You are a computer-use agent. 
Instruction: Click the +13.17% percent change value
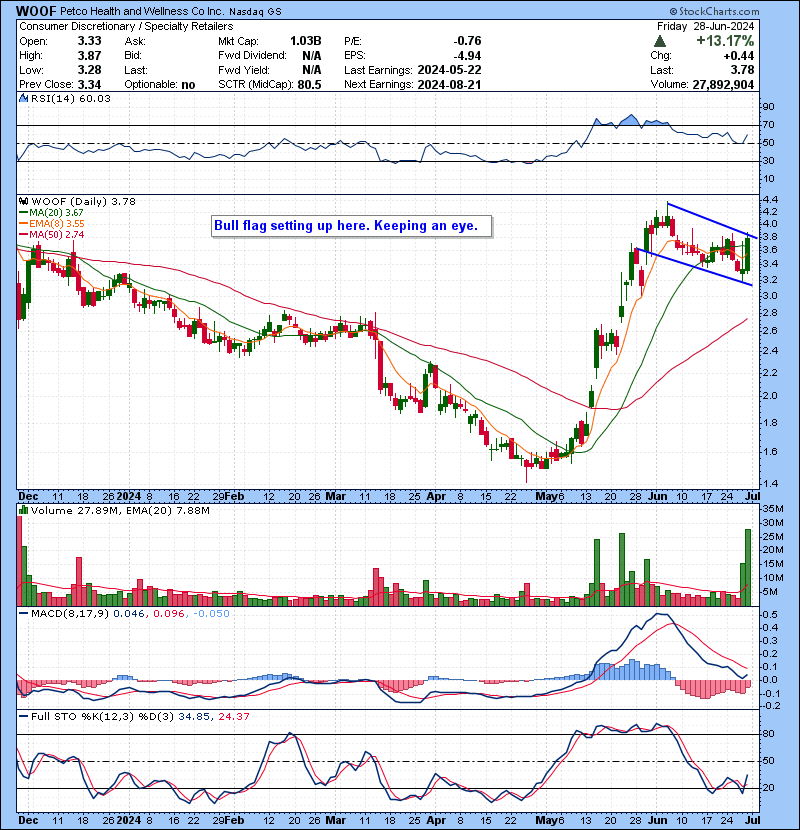725,41
